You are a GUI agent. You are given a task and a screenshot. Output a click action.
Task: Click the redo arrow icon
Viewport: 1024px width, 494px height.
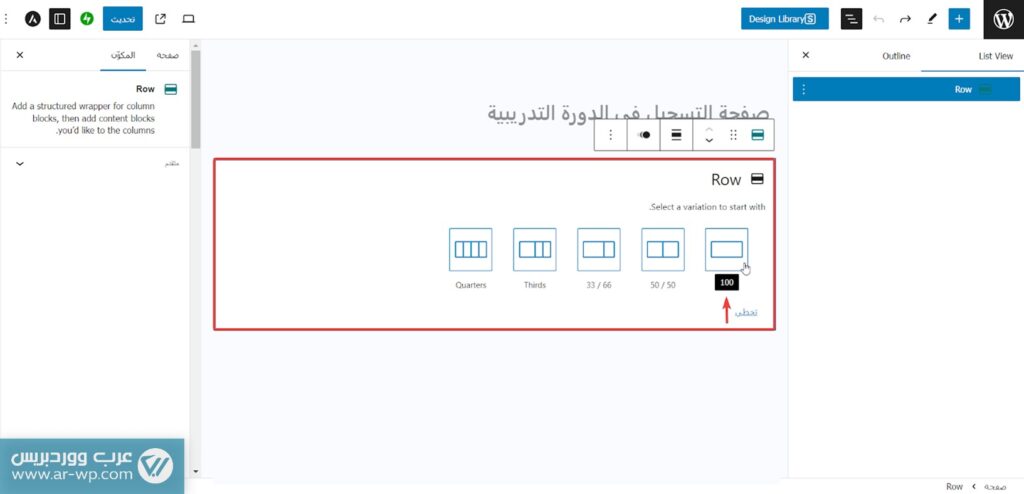coord(905,19)
